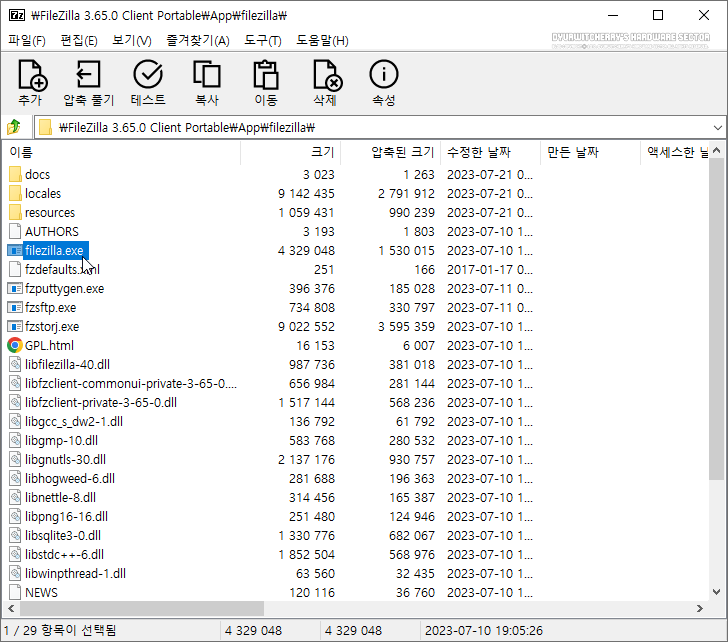Click the status bar timestamp 2023-07-10 19:05:26
Screen dimensions: 728x642
(484, 630)
